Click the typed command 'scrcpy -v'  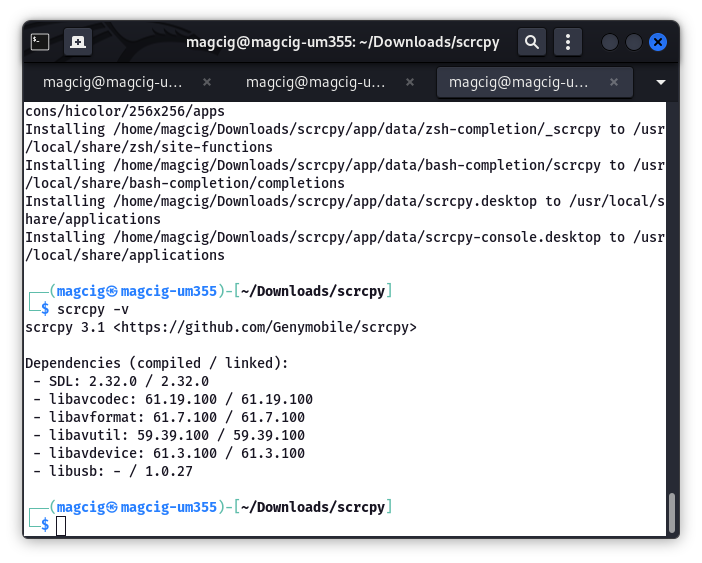point(93,309)
